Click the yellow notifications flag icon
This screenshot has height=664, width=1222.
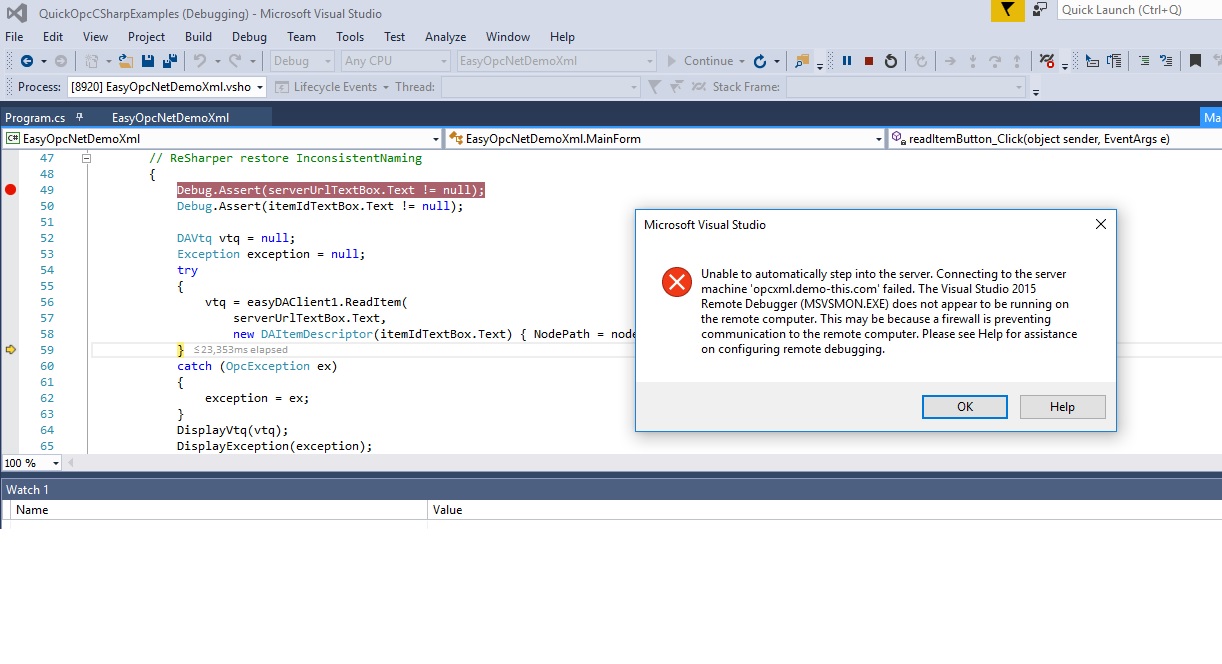(1007, 10)
